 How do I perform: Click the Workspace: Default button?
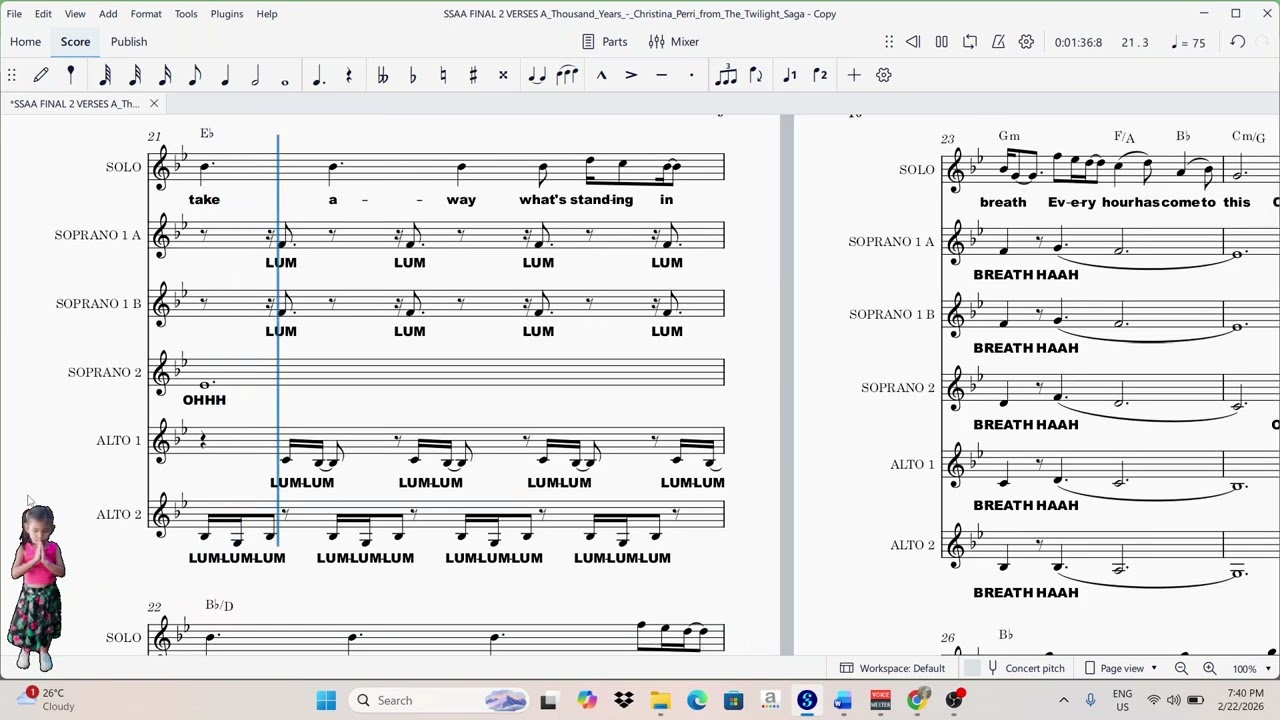pos(892,668)
